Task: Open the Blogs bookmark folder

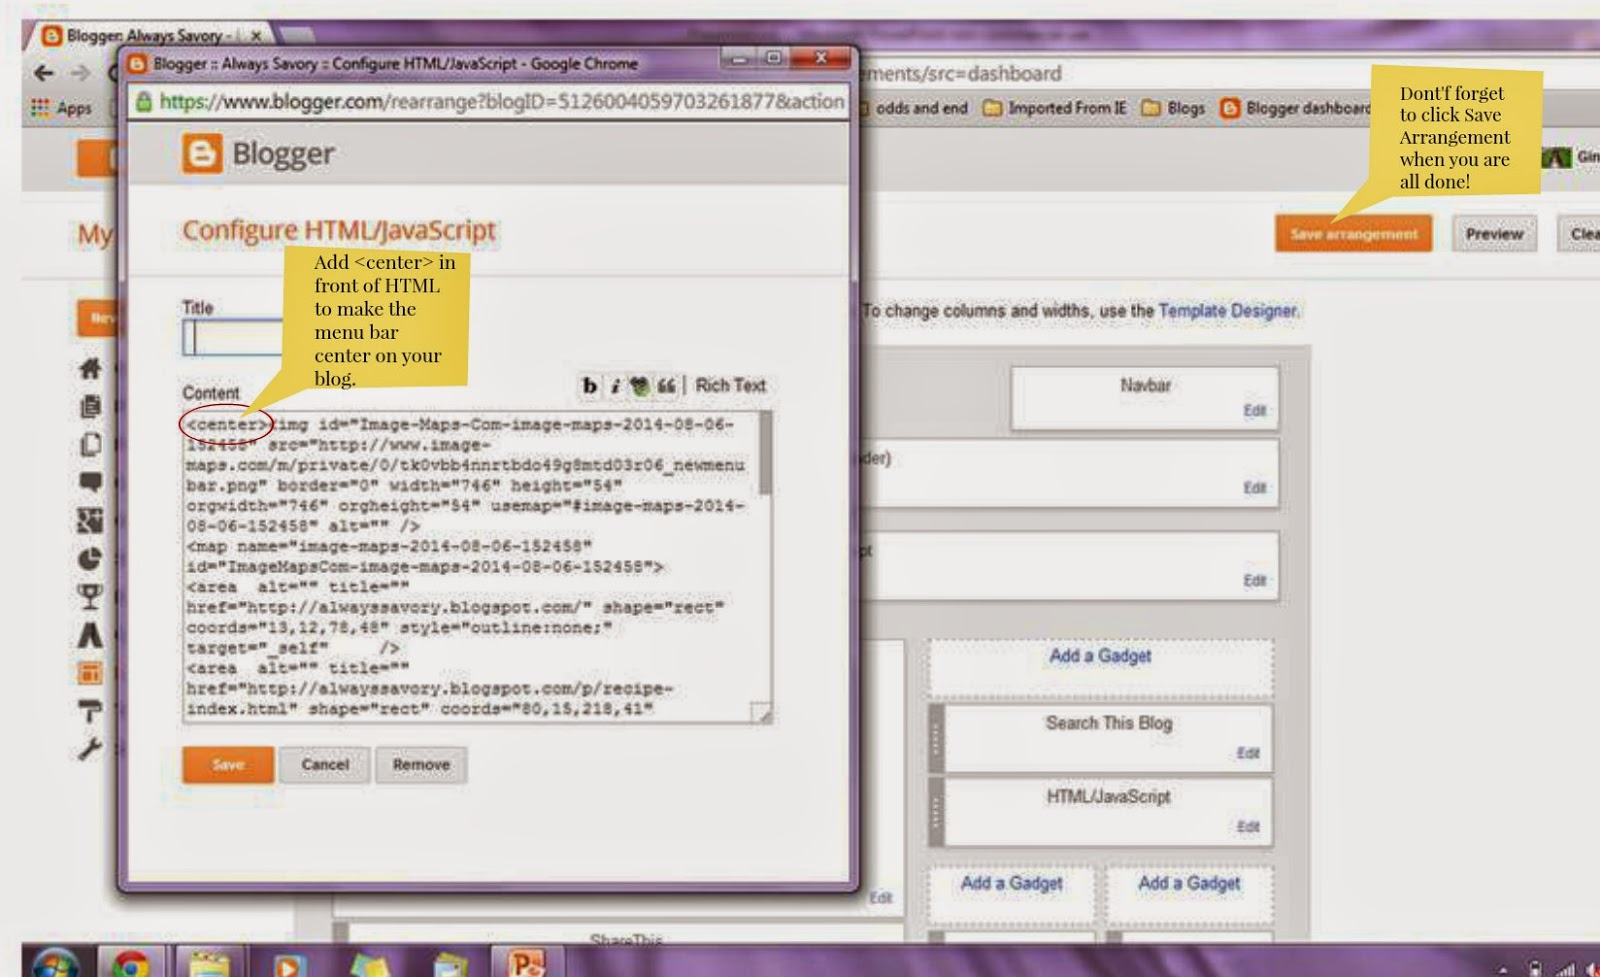Action: coord(1174,108)
